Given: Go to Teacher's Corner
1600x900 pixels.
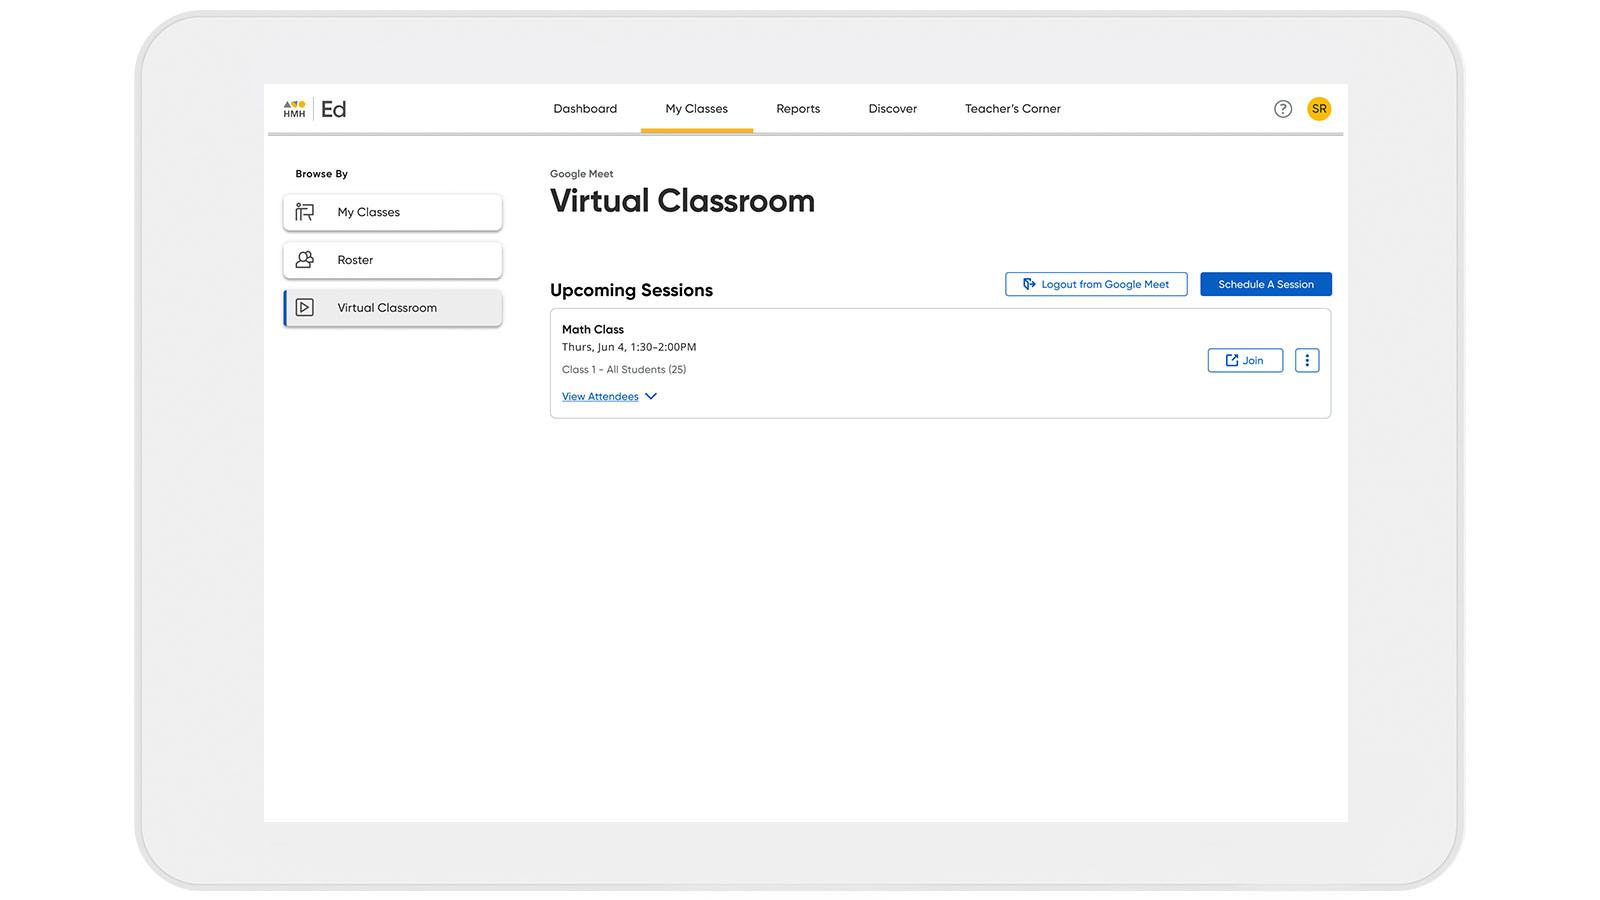Looking at the screenshot, I should 1012,109.
